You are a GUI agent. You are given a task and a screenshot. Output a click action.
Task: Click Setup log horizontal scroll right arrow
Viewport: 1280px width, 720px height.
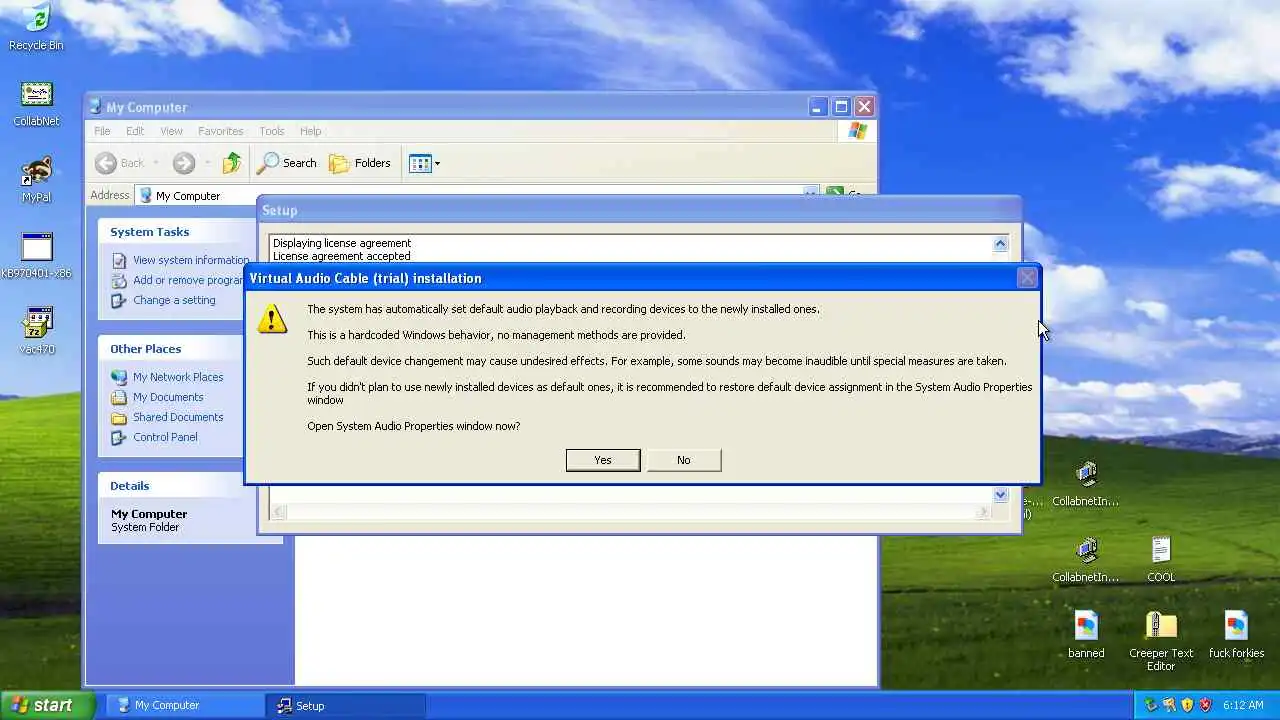pyautogui.click(x=984, y=512)
